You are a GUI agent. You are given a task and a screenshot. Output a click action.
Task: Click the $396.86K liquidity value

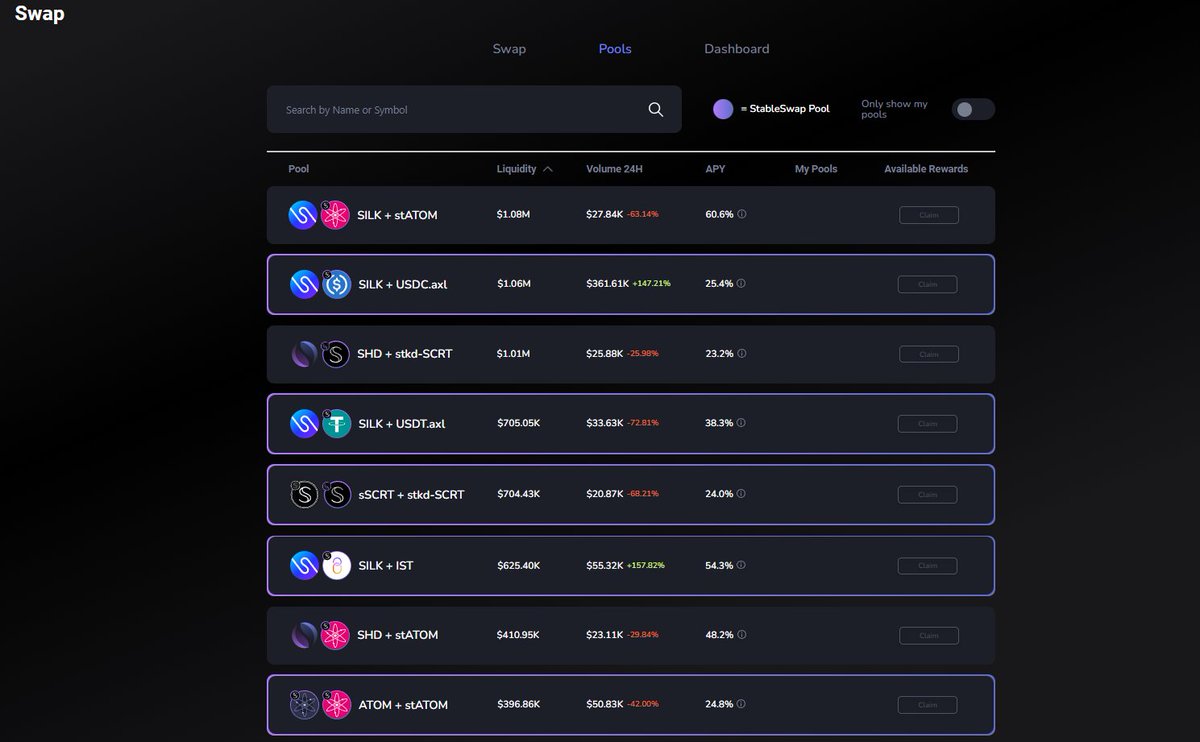[519, 705]
